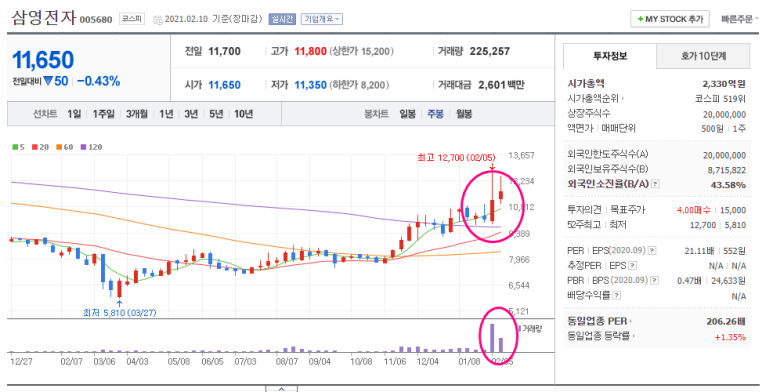Click the 코스피 market badge
The width and height of the screenshot is (773, 392).
click(x=132, y=19)
